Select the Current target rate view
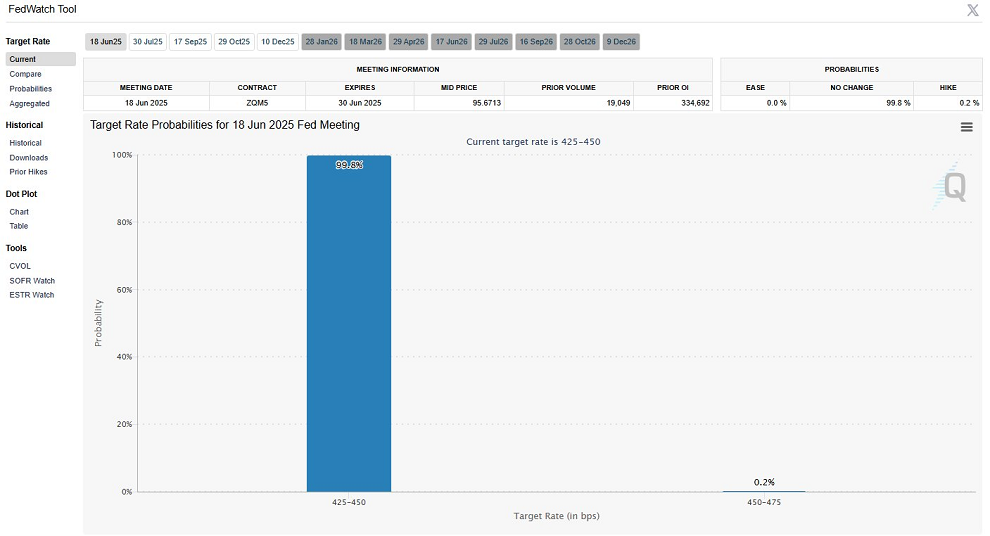 (40, 59)
